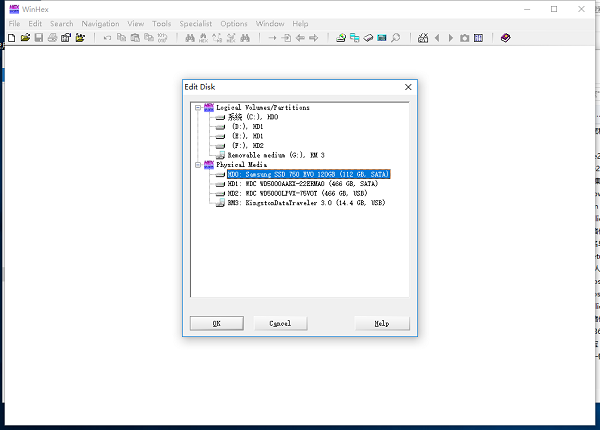The image size is (600, 430).
Task: Confirm the disk selection with OK
Action: click(x=217, y=323)
